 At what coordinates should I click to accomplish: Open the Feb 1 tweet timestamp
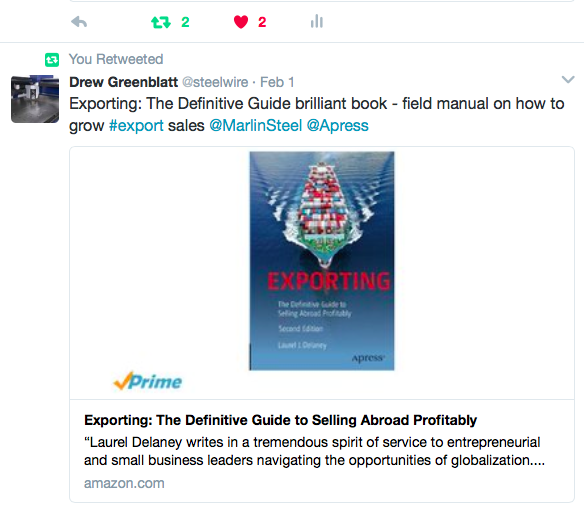click(277, 82)
